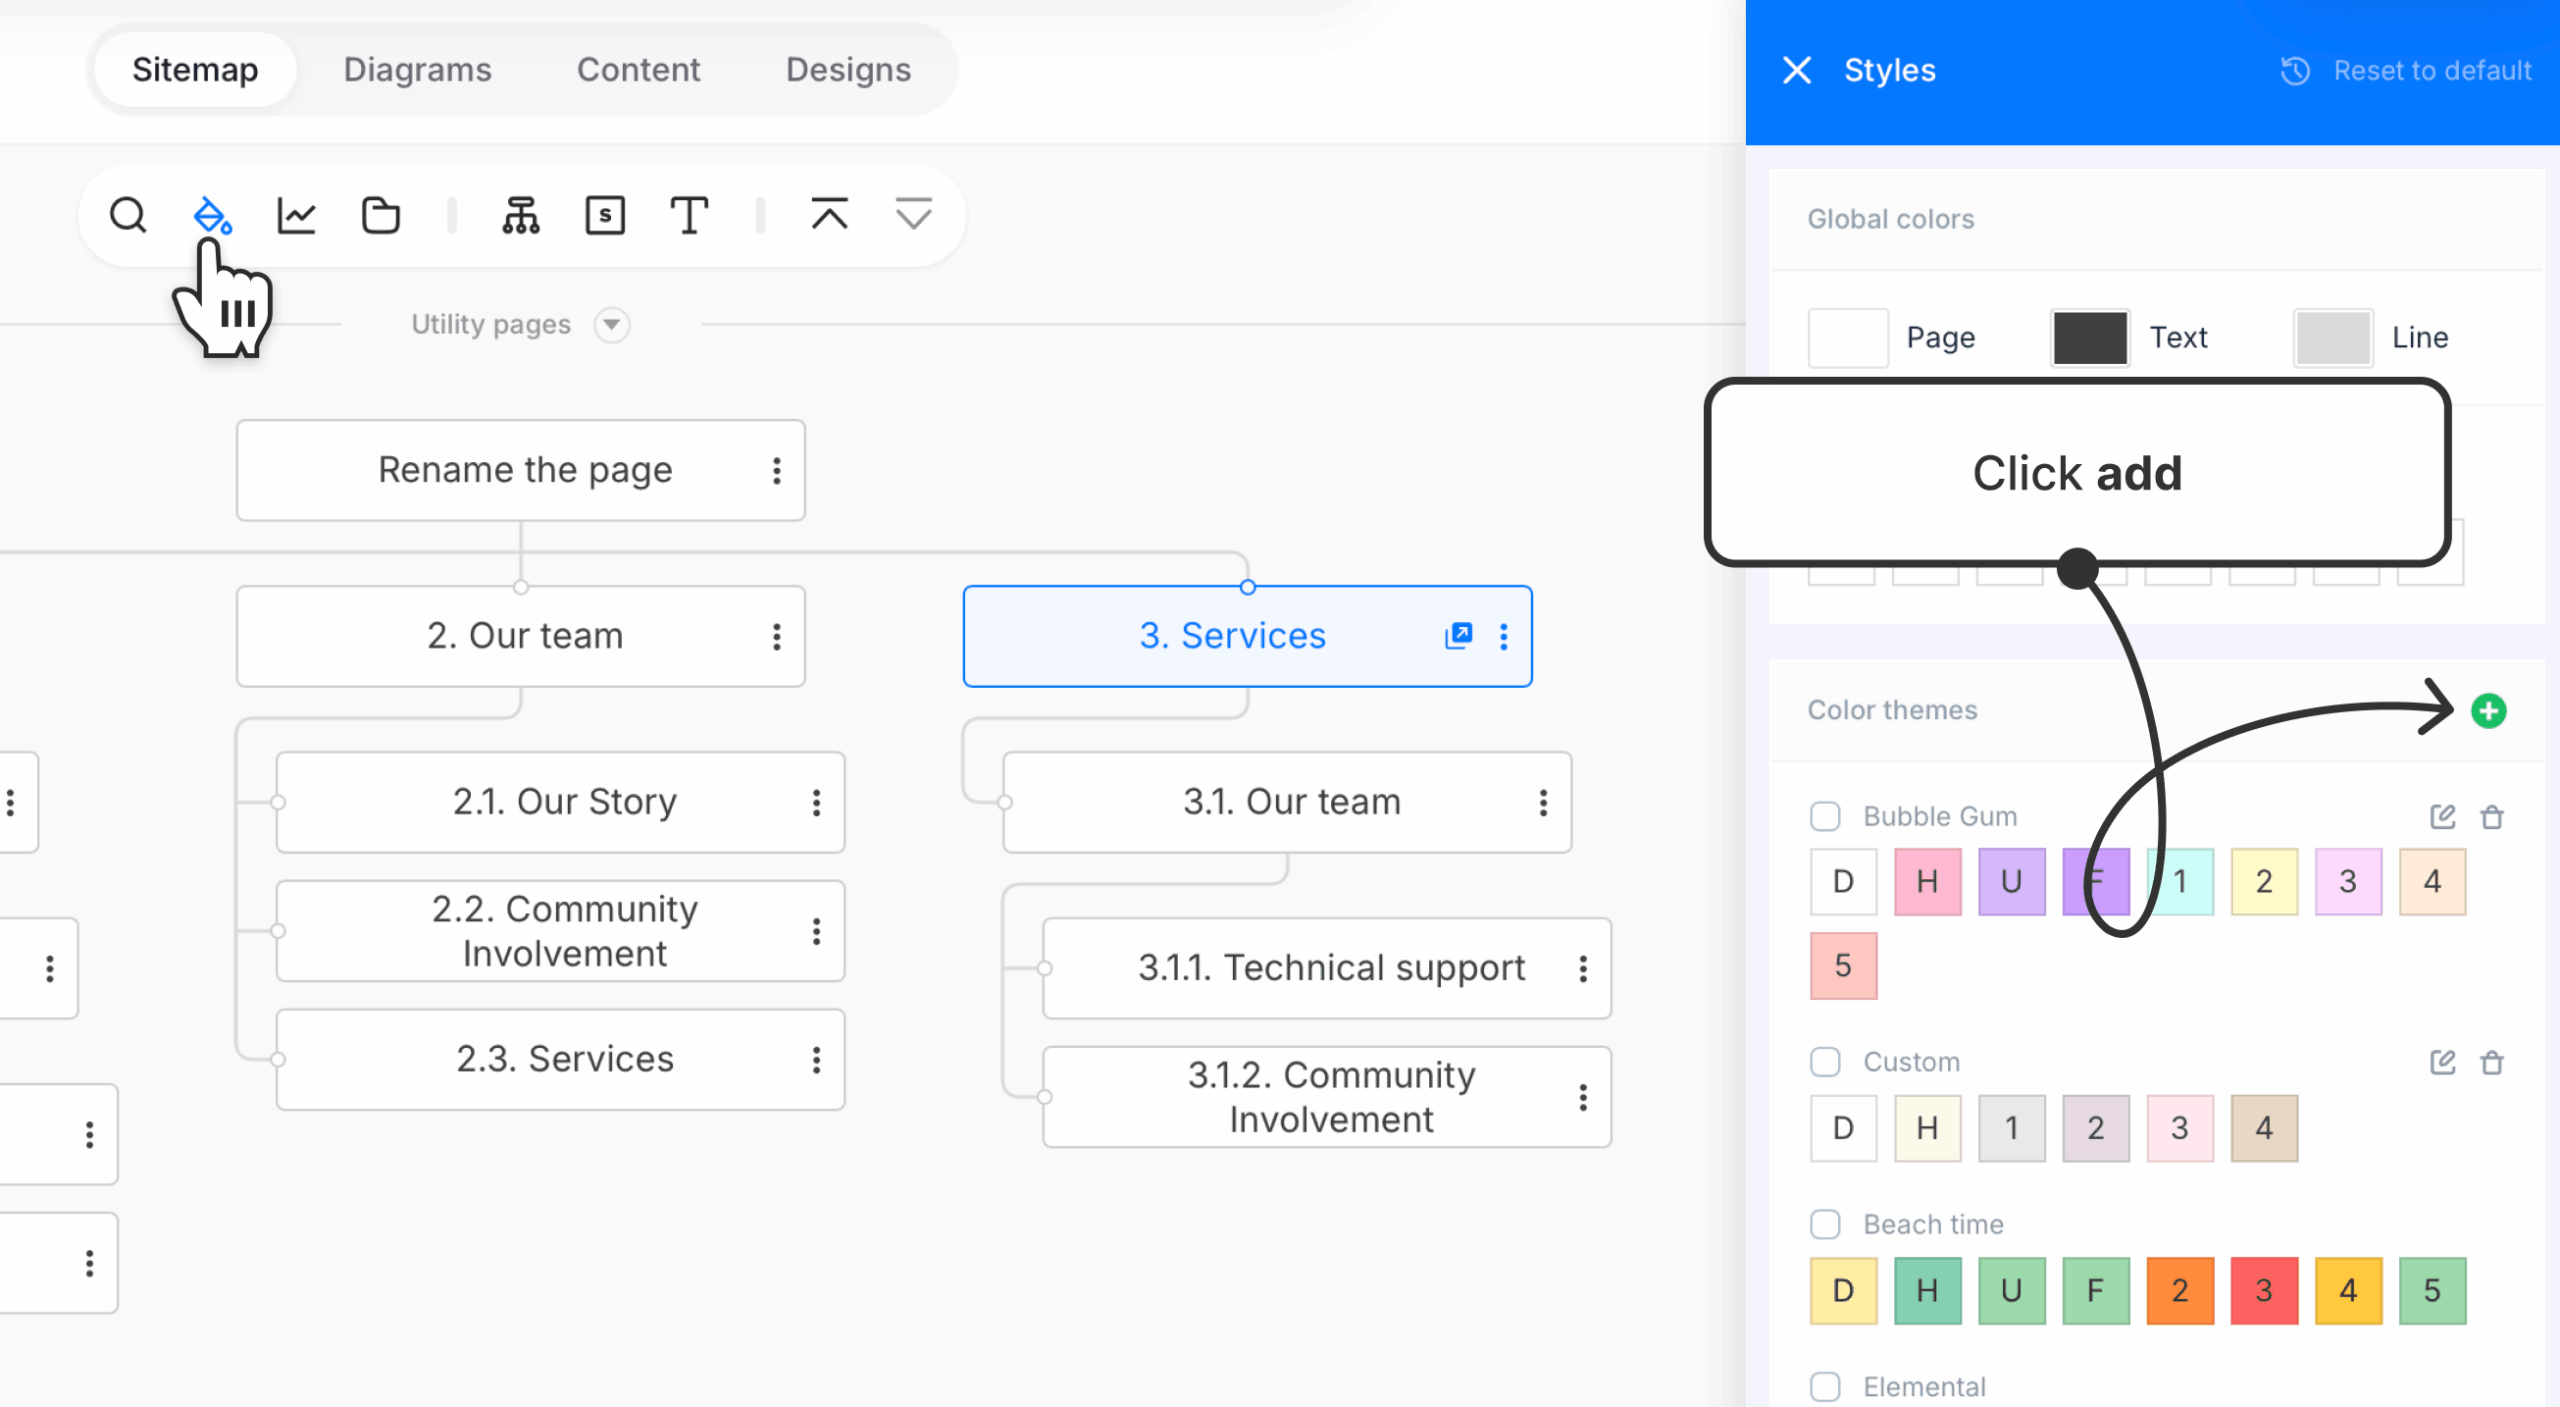Select Bubble Gum yellow 2 swatch
This screenshot has height=1407, width=2560.
pos(2264,882)
